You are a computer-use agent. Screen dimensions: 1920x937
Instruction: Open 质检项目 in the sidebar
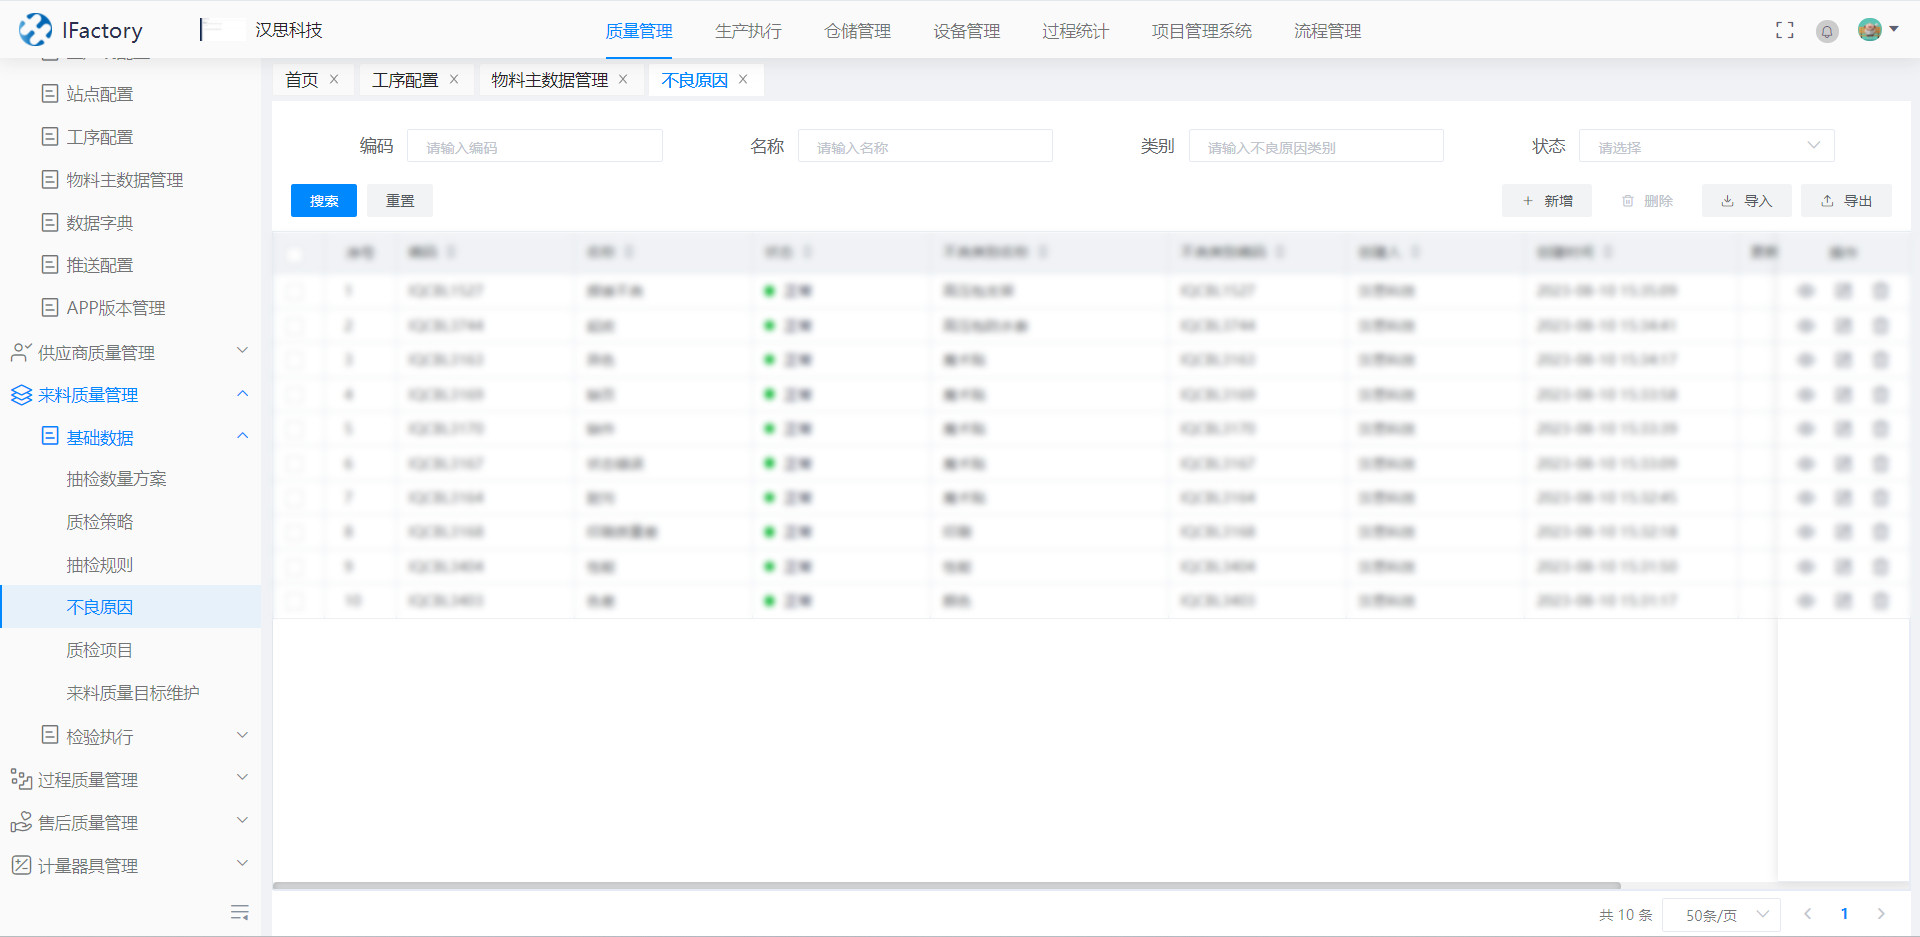coord(99,650)
